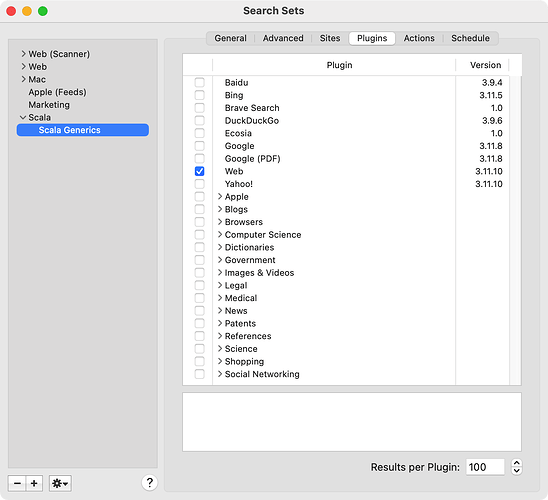548x500 pixels.
Task: Select the Marketing search set
Action: coord(49,105)
